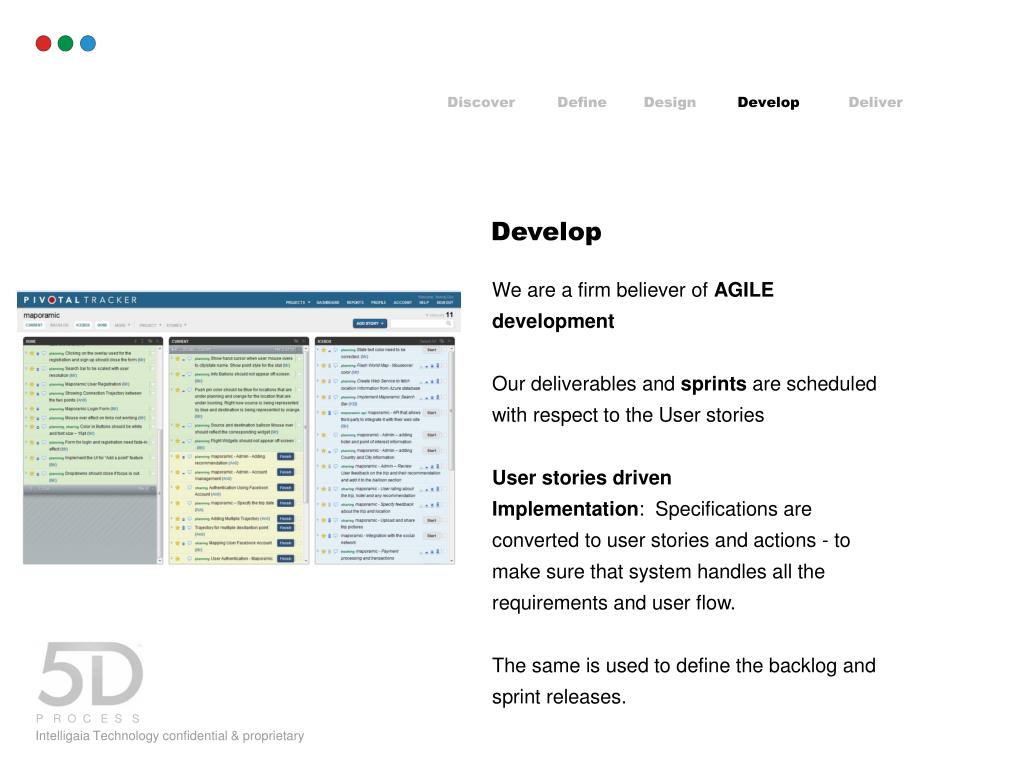Toggle the ICEBOX panel tab

pyautogui.click(x=83, y=325)
